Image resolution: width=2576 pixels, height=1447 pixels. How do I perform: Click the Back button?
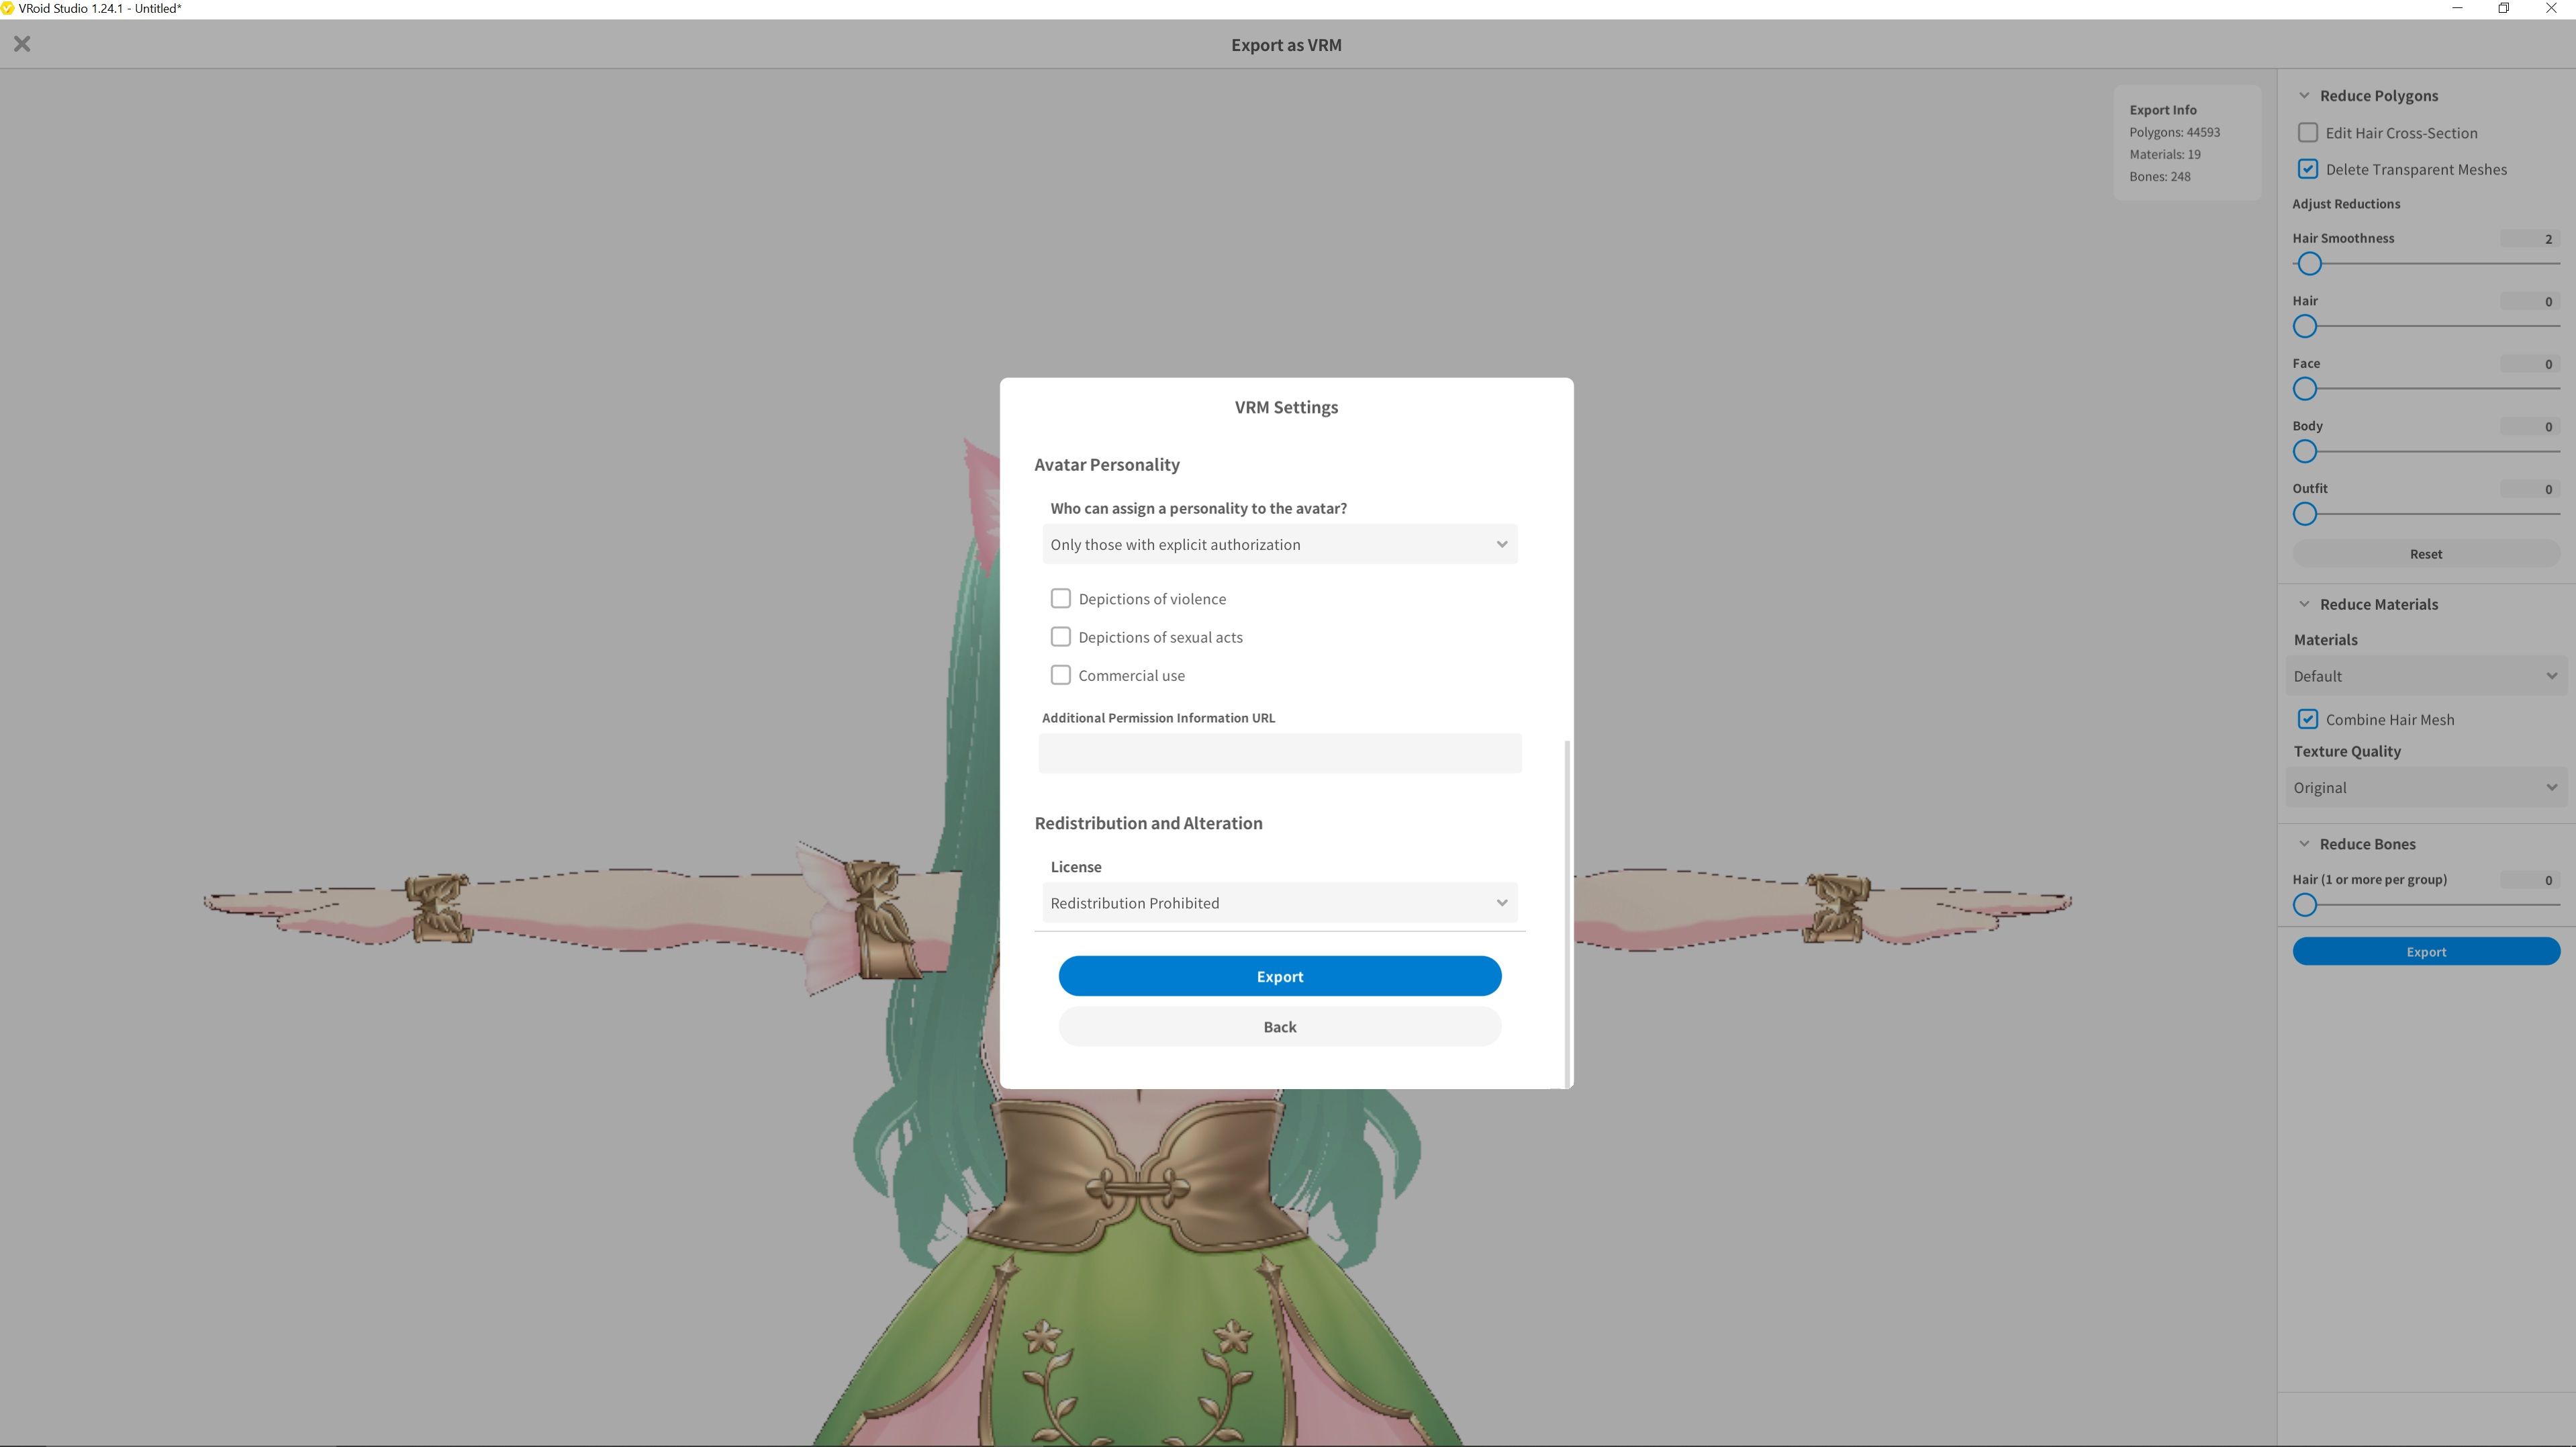coord(1280,1026)
